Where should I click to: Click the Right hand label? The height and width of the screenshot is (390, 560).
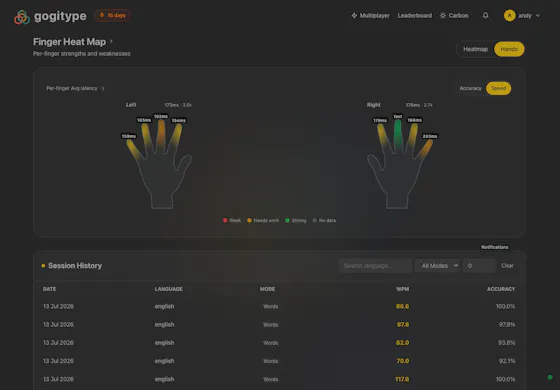click(x=374, y=105)
